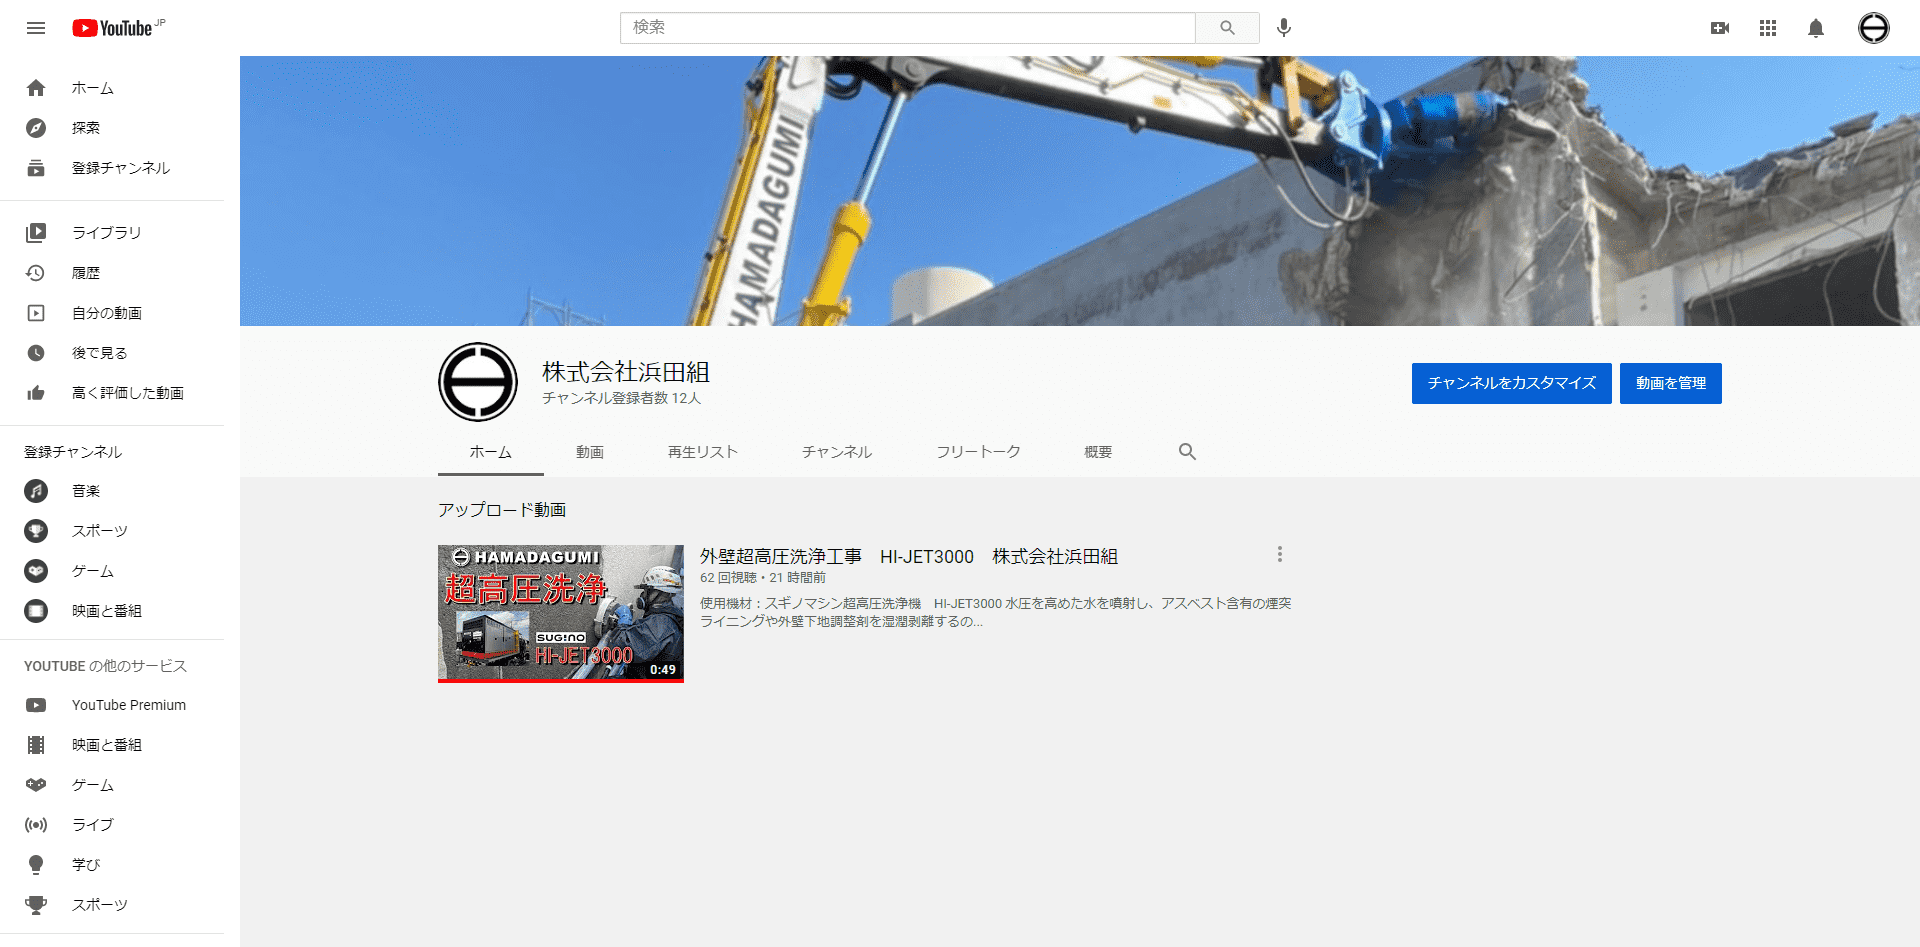Open the 音楽 subscribed channel
The width and height of the screenshot is (1920, 947).
pyautogui.click(x=112, y=491)
